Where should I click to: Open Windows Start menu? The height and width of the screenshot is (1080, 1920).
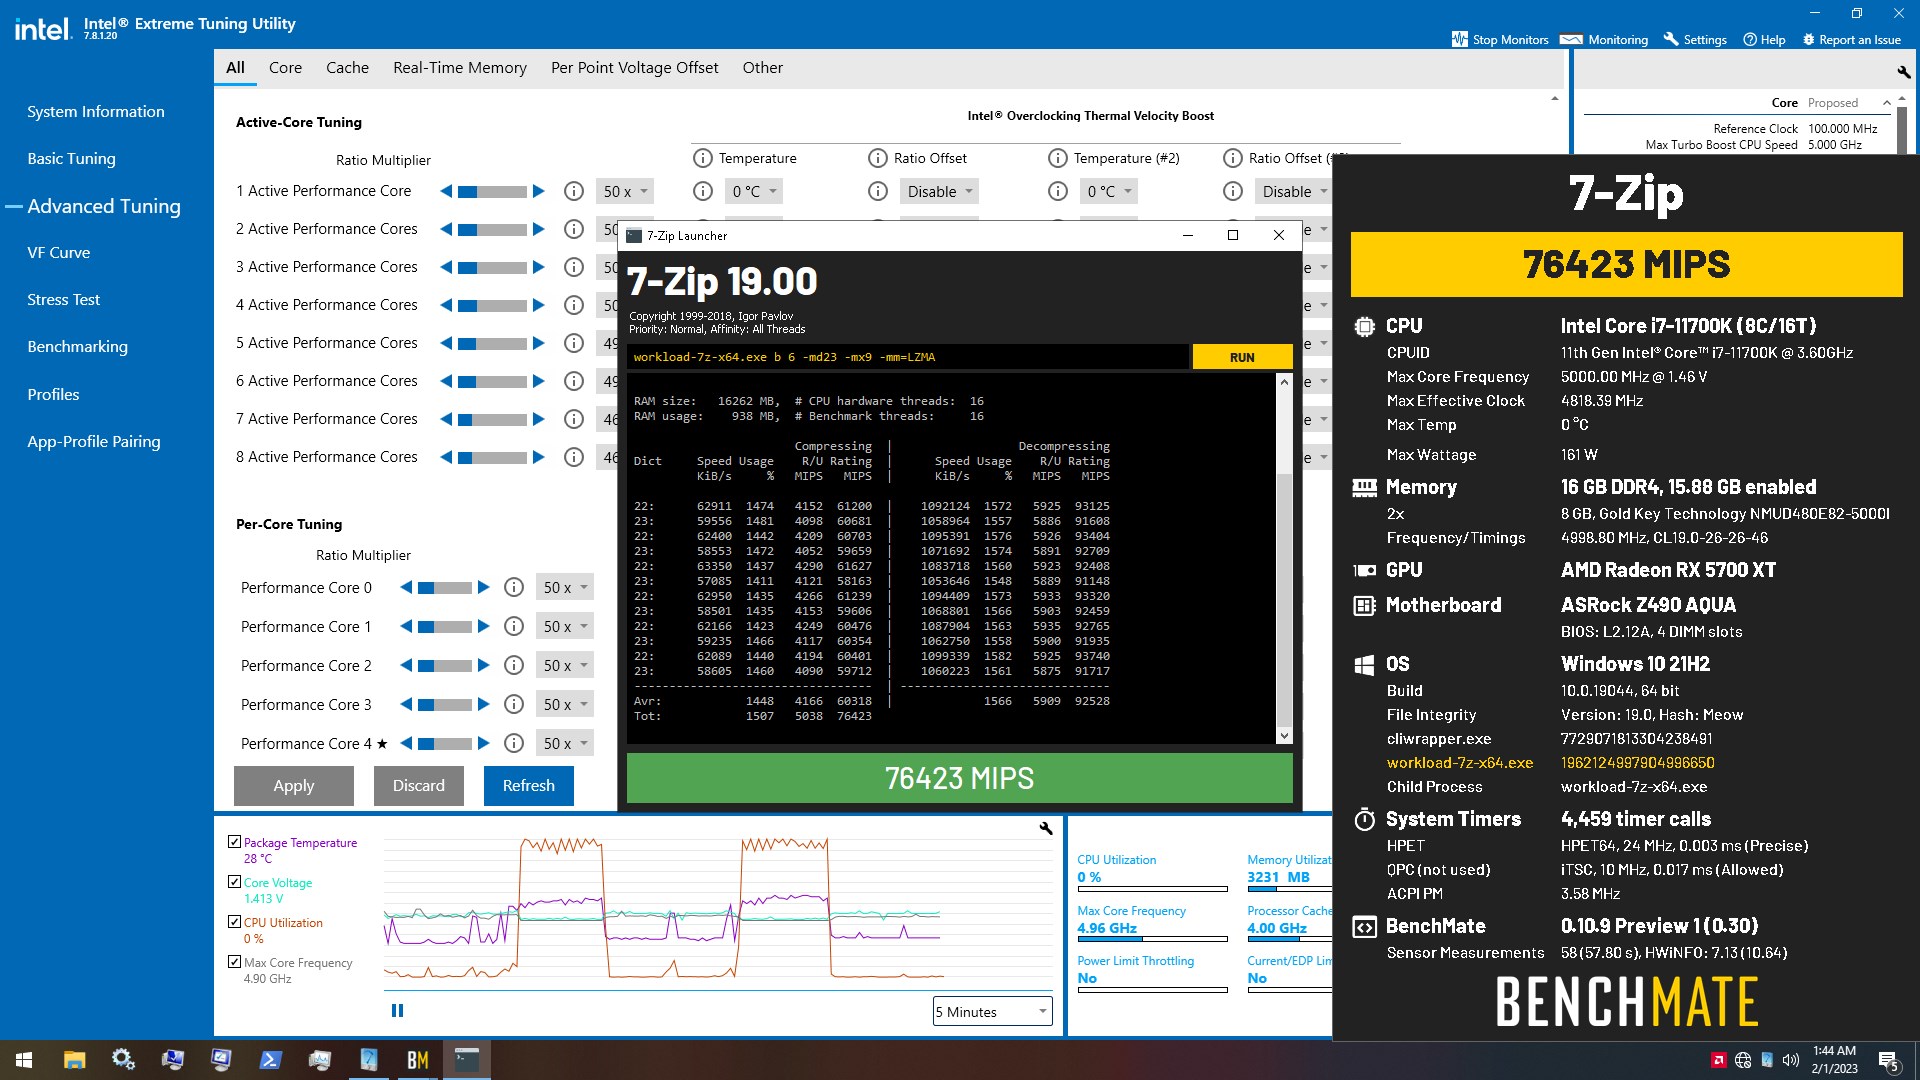point(24,1060)
